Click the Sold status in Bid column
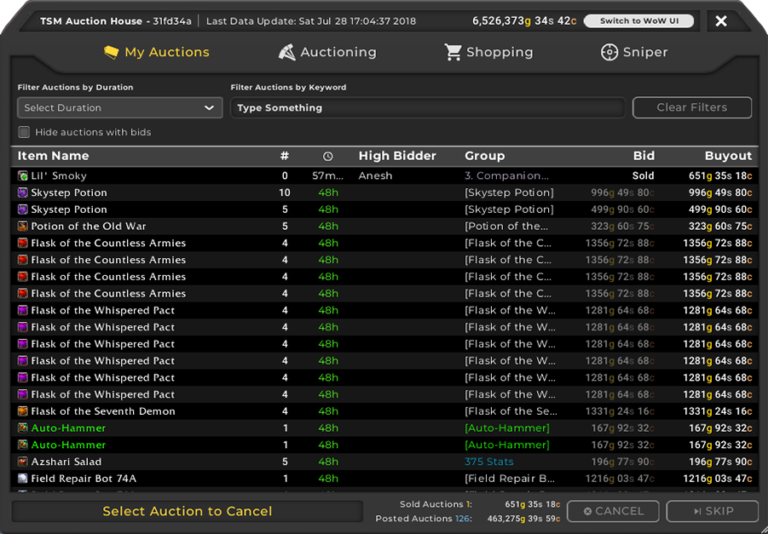The image size is (768, 534). 643,176
